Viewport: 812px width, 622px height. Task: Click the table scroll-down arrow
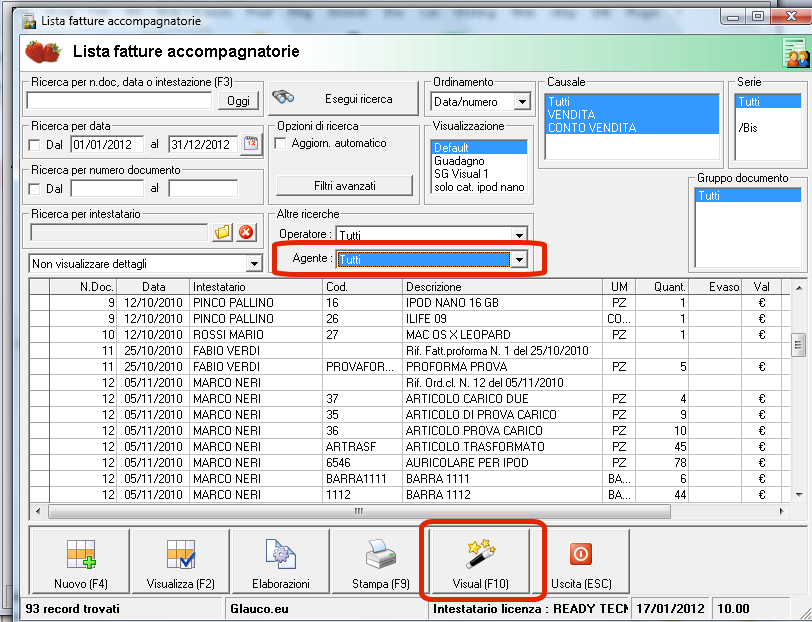[798, 495]
